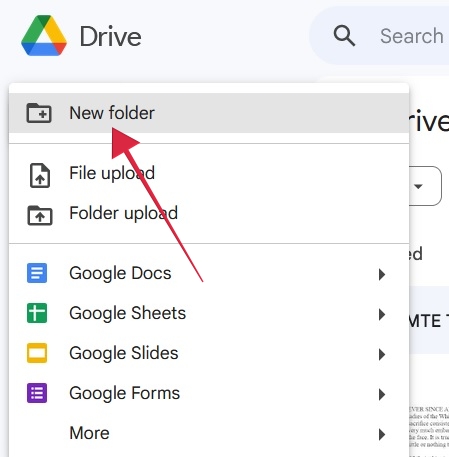Screen dimensions: 449x457
Task: Click the purple Google Forms icon
Action: click(37, 393)
